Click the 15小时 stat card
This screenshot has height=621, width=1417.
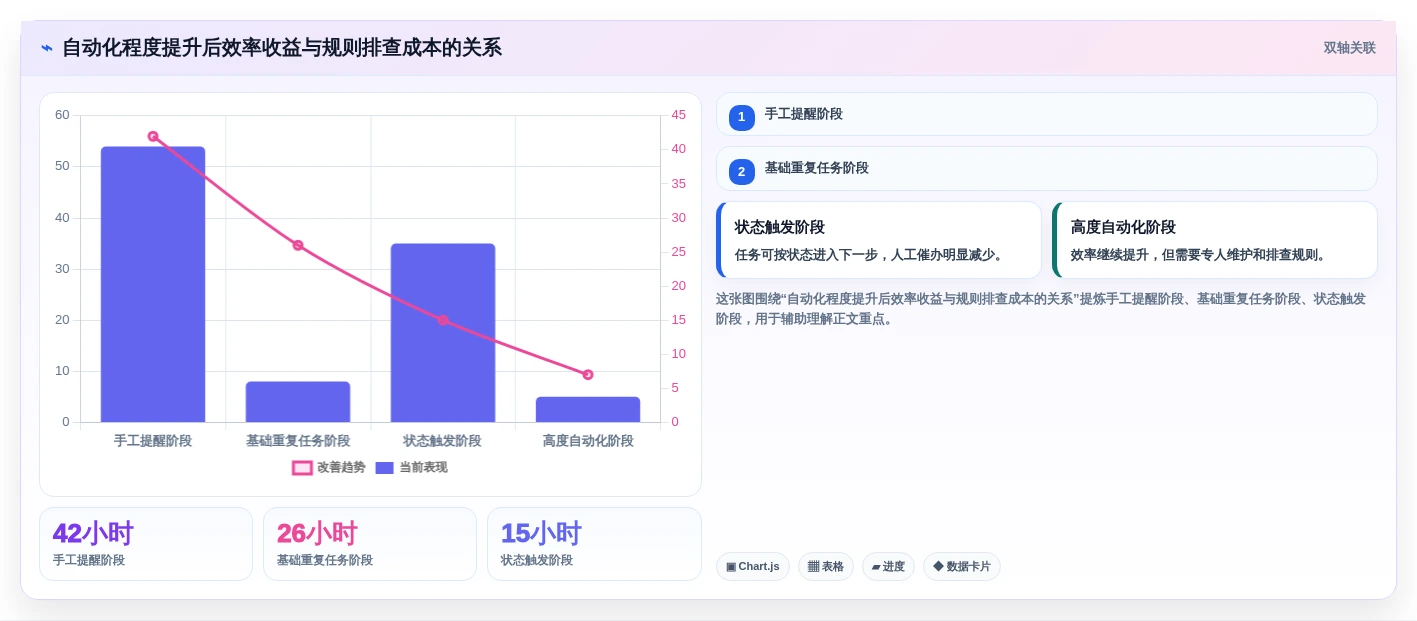pyautogui.click(x=594, y=544)
